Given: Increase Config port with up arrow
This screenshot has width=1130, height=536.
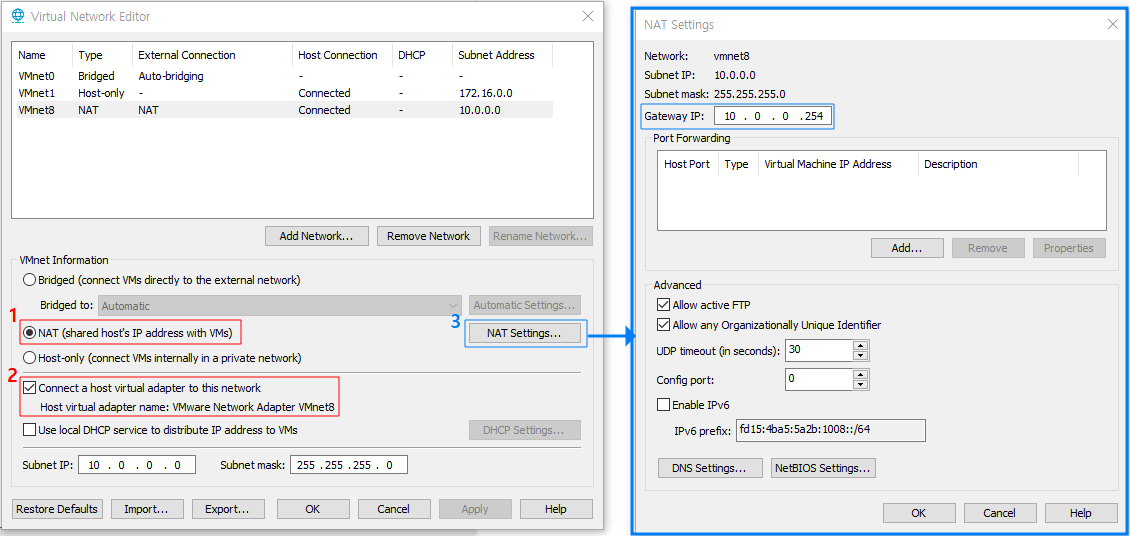Looking at the screenshot, I should 860,373.
